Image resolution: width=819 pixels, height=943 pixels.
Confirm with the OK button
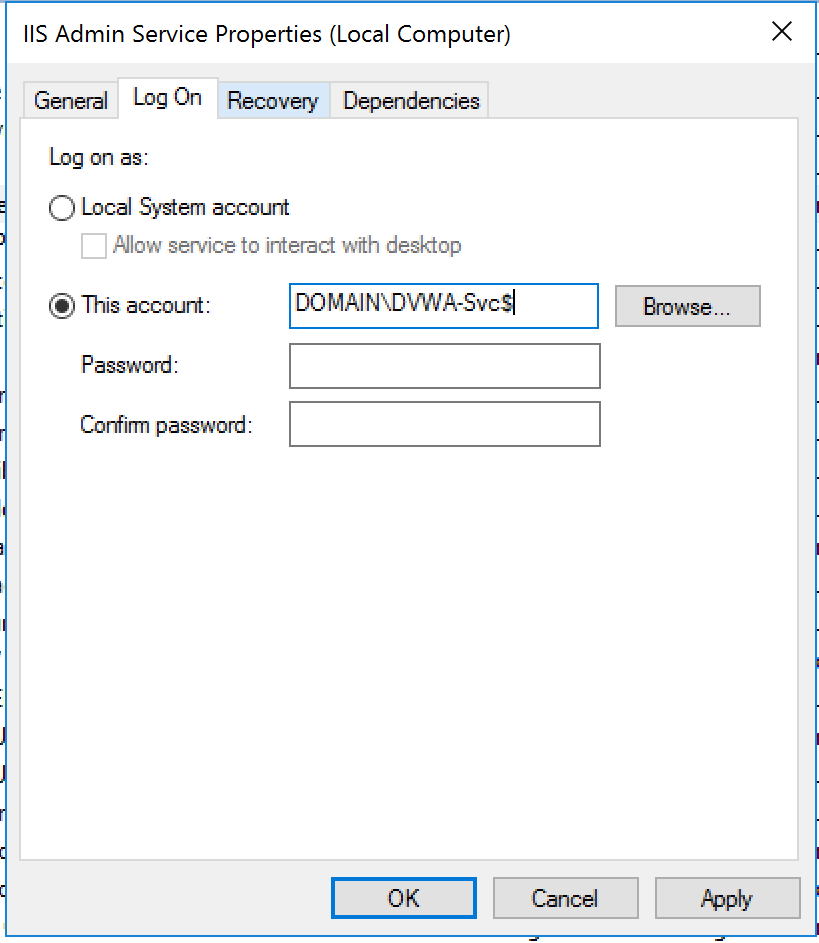(x=403, y=898)
